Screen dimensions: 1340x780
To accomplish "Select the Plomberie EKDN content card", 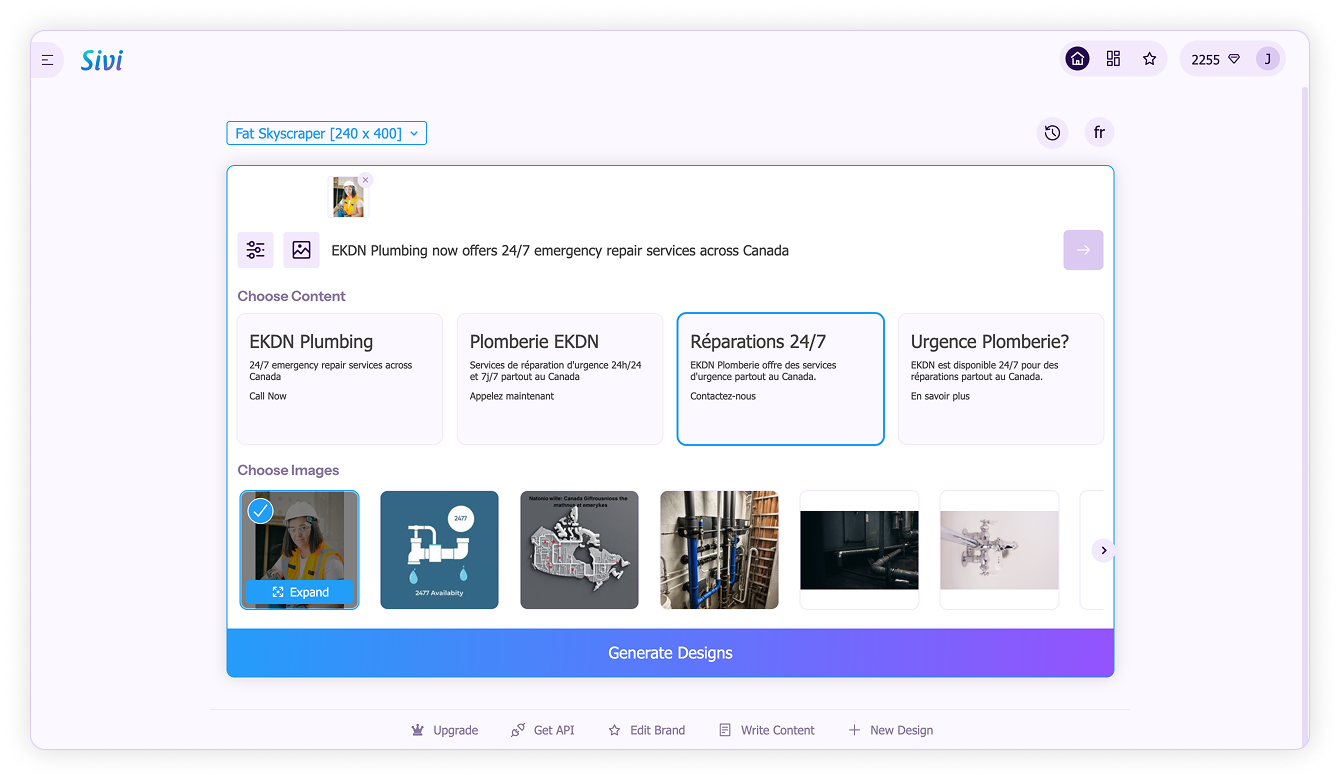I will (560, 379).
